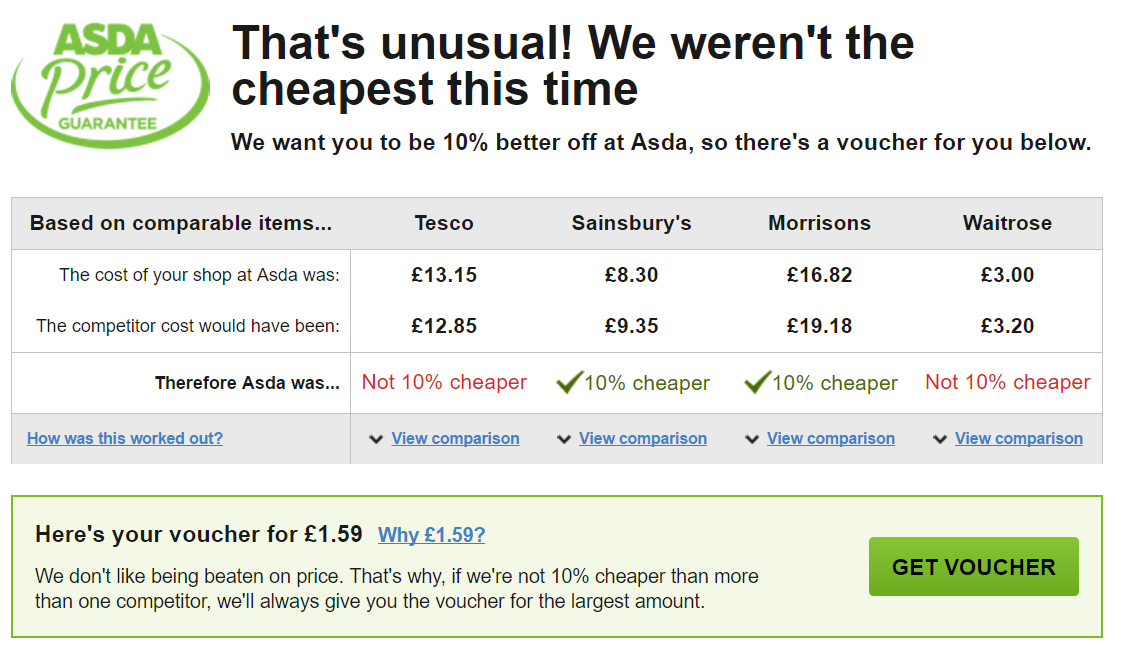Select the Tesco column header

click(444, 223)
